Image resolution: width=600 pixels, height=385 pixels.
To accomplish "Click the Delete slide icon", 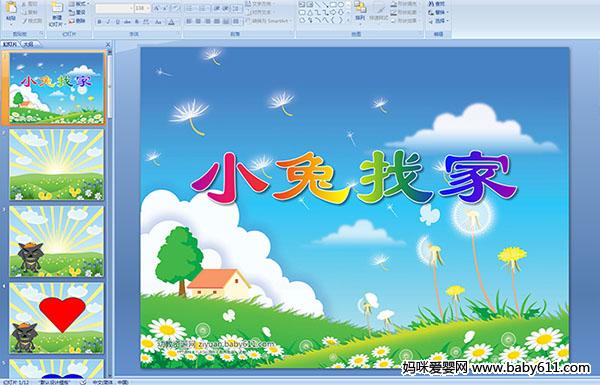I will pyautogui.click(x=78, y=21).
